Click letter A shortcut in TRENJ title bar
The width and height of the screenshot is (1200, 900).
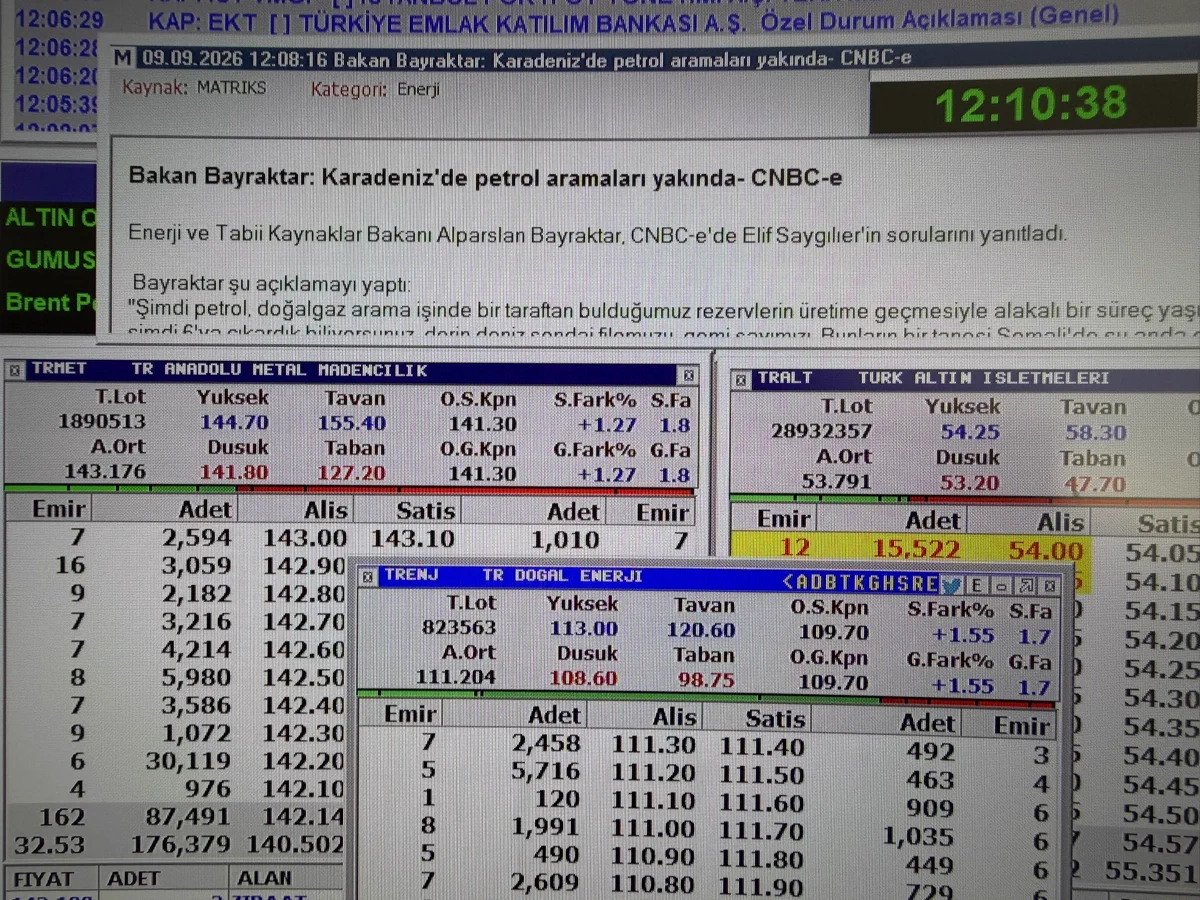803,584
